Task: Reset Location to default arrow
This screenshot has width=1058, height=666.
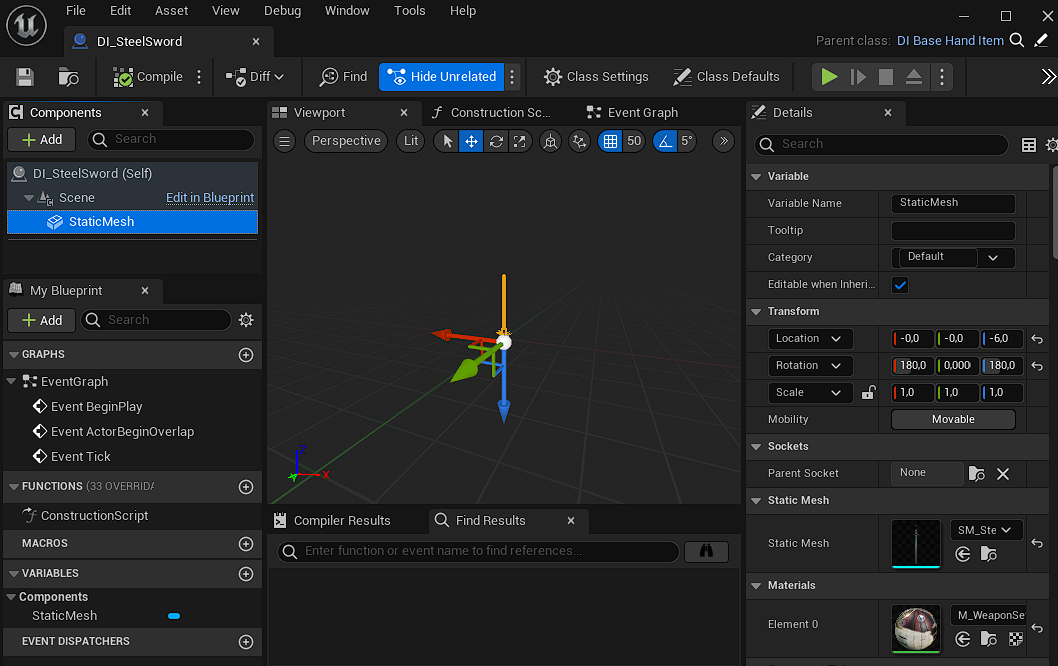Action: (x=1038, y=339)
